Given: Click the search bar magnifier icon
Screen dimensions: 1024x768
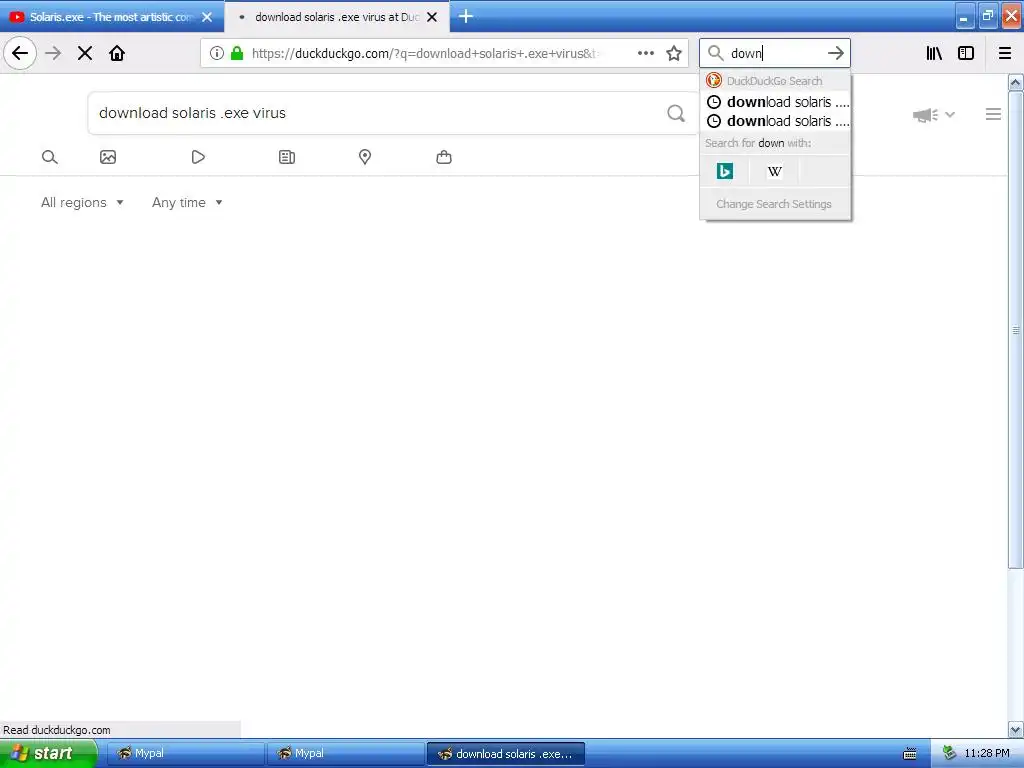Looking at the screenshot, I should click(716, 53).
